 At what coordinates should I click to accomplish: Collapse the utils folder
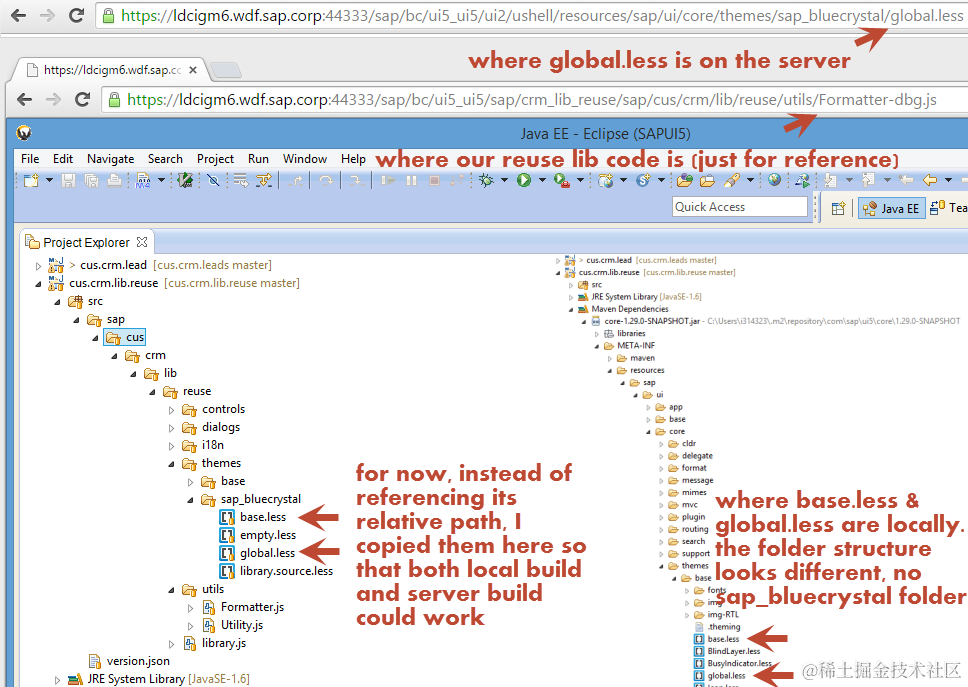click(x=172, y=590)
